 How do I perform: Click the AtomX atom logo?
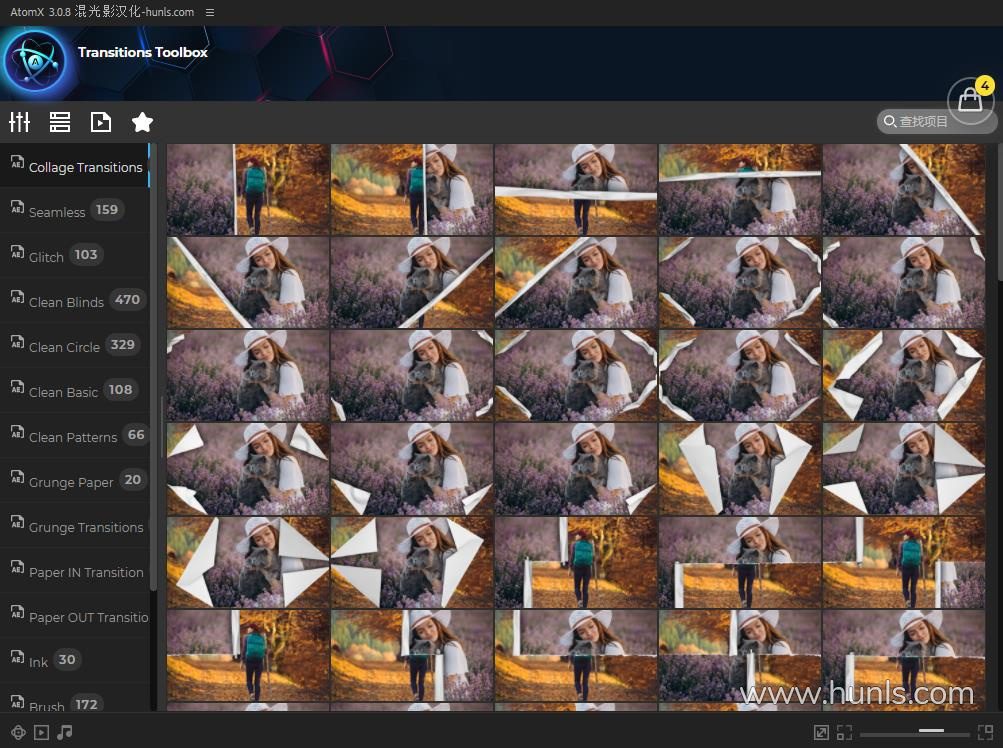(x=35, y=62)
